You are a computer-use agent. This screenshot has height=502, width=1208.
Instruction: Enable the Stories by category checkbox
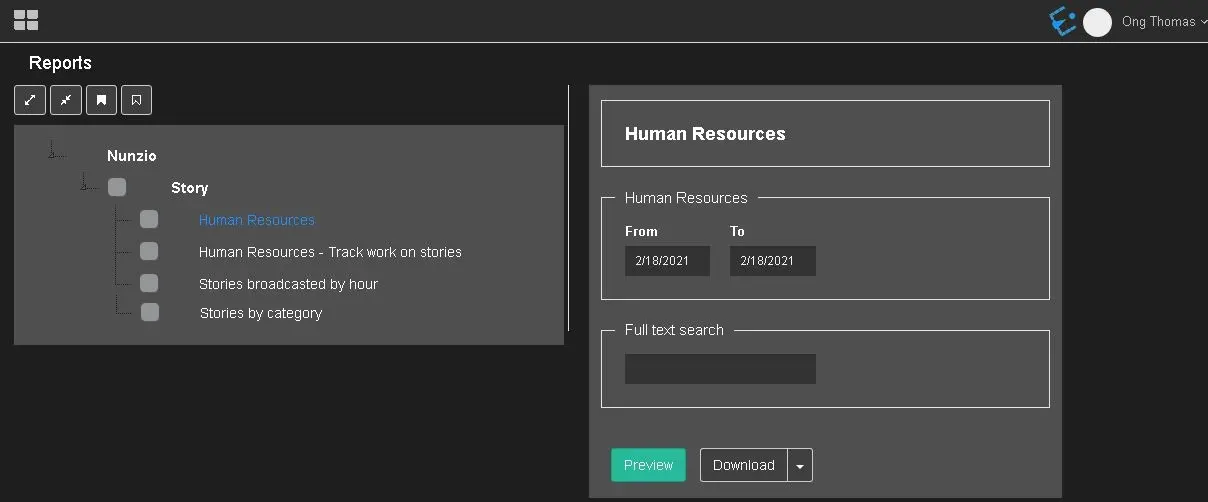click(149, 312)
